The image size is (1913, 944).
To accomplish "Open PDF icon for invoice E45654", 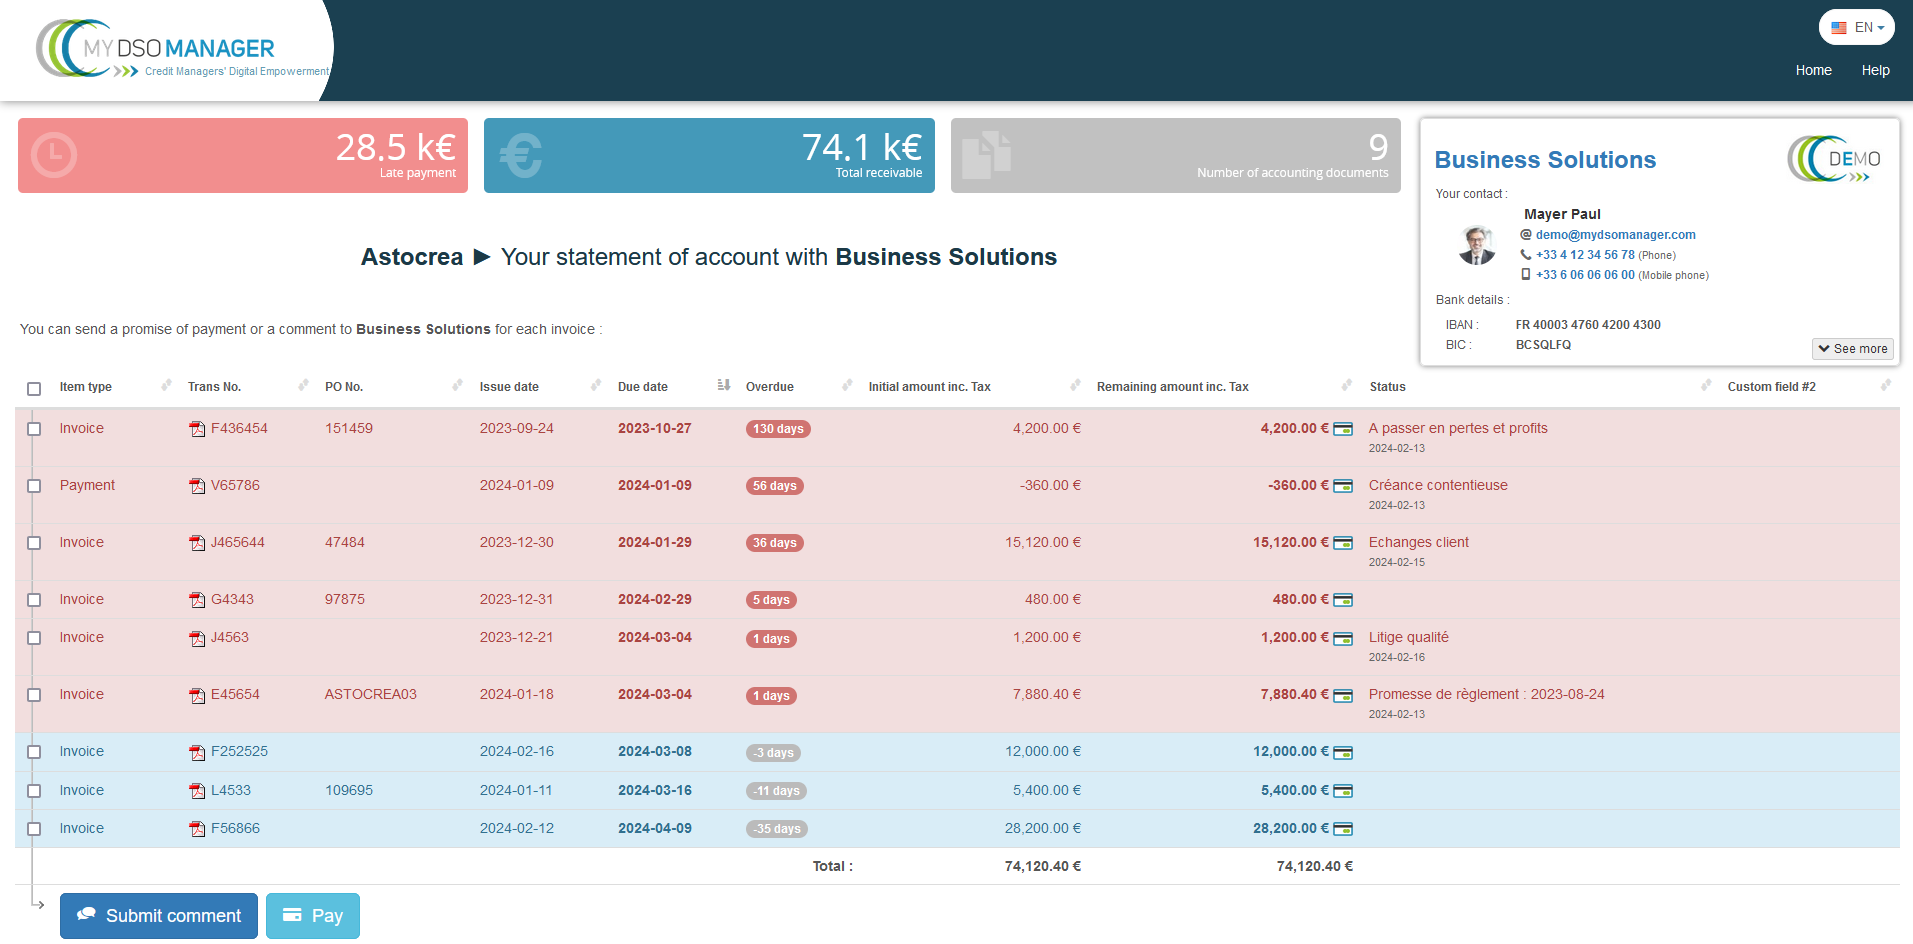I will coord(197,695).
